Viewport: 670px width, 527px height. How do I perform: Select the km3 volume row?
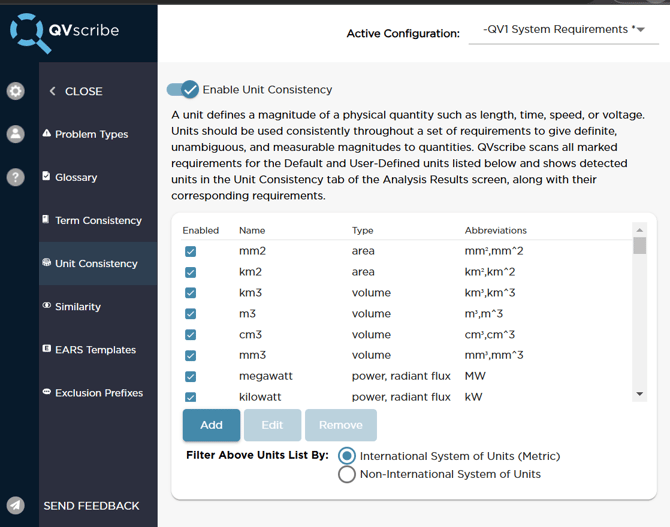point(400,293)
